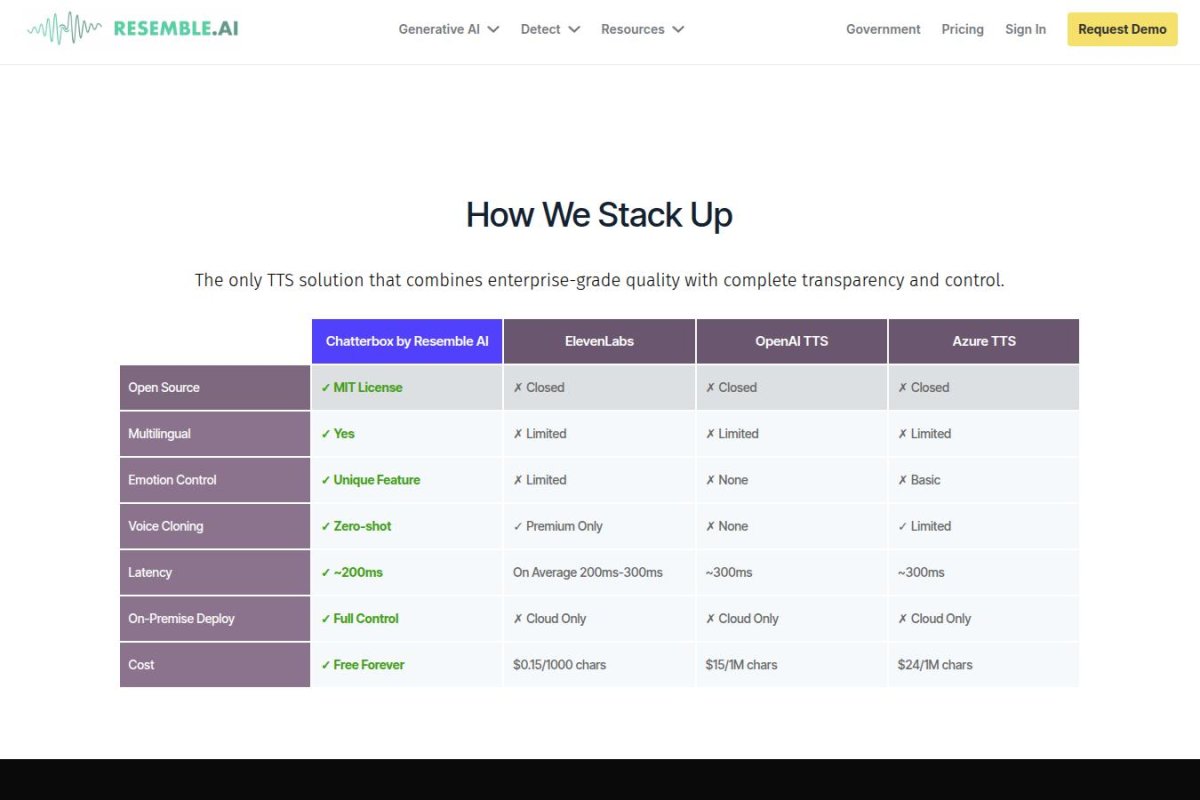Click the checkmark beside Azure Limited voice cloning
1200x800 pixels.
coord(903,526)
